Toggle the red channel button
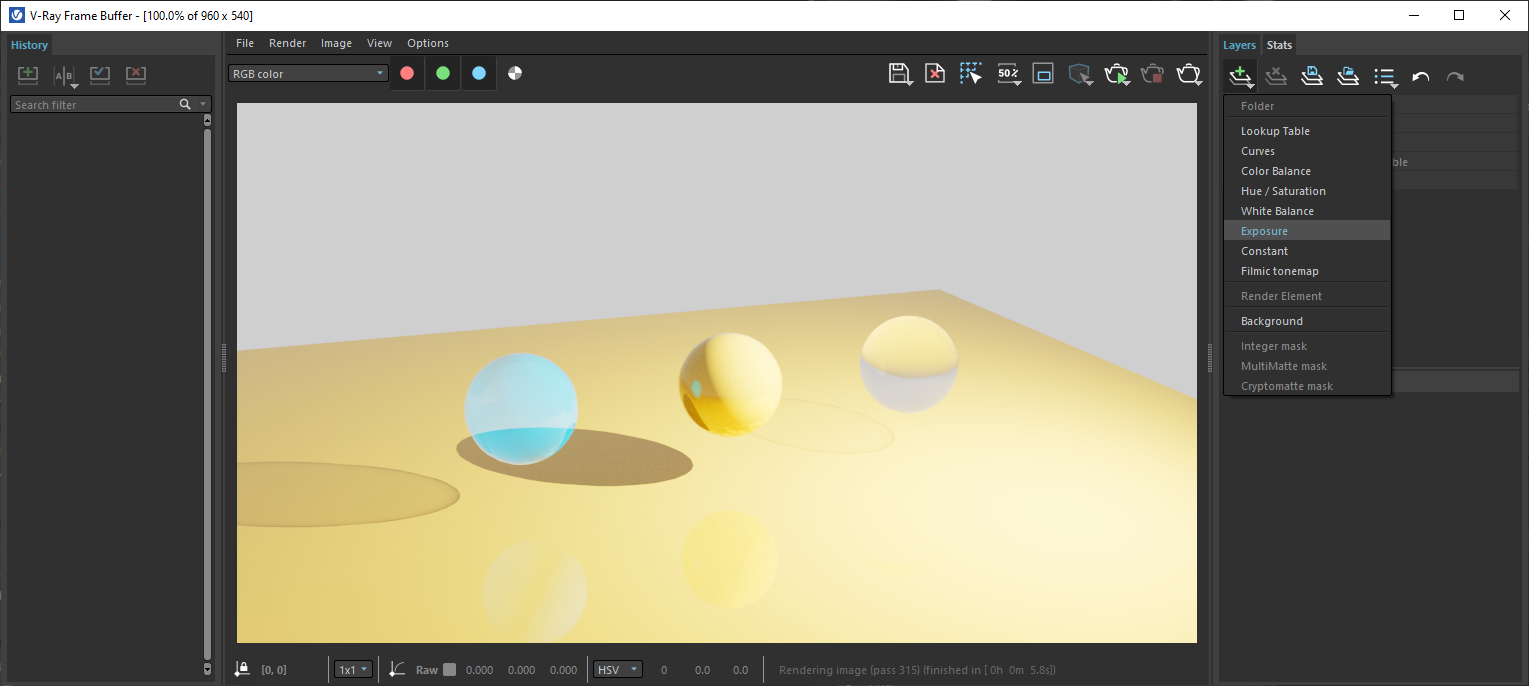 click(x=407, y=73)
